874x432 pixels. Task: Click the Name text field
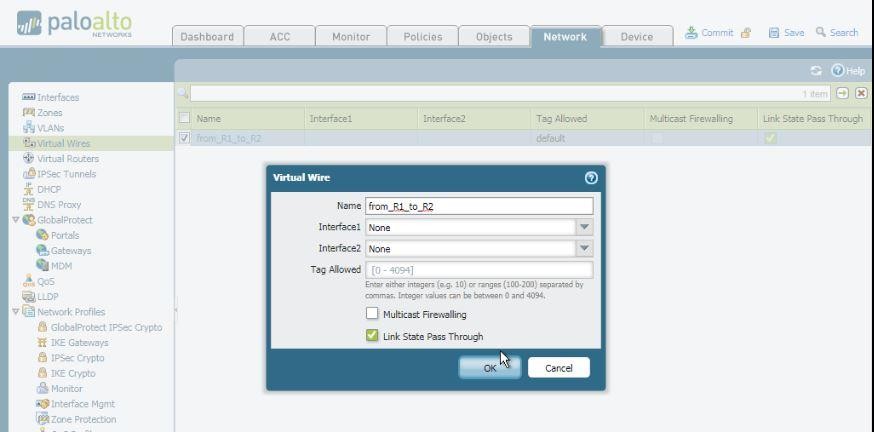coord(479,206)
